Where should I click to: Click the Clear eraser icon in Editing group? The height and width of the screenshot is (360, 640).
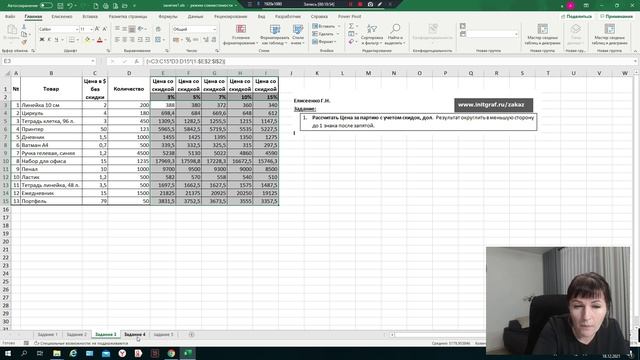click(351, 41)
